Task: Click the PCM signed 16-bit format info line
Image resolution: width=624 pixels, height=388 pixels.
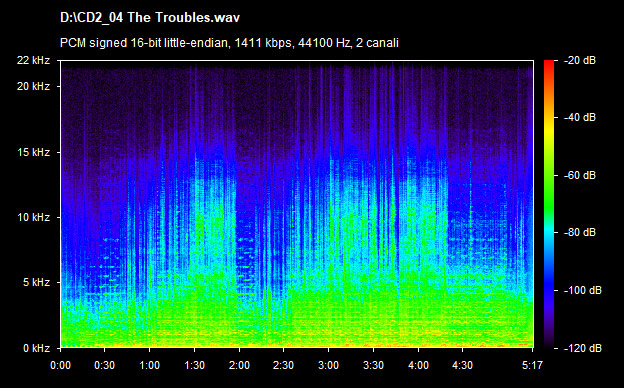Action: pyautogui.click(x=229, y=43)
